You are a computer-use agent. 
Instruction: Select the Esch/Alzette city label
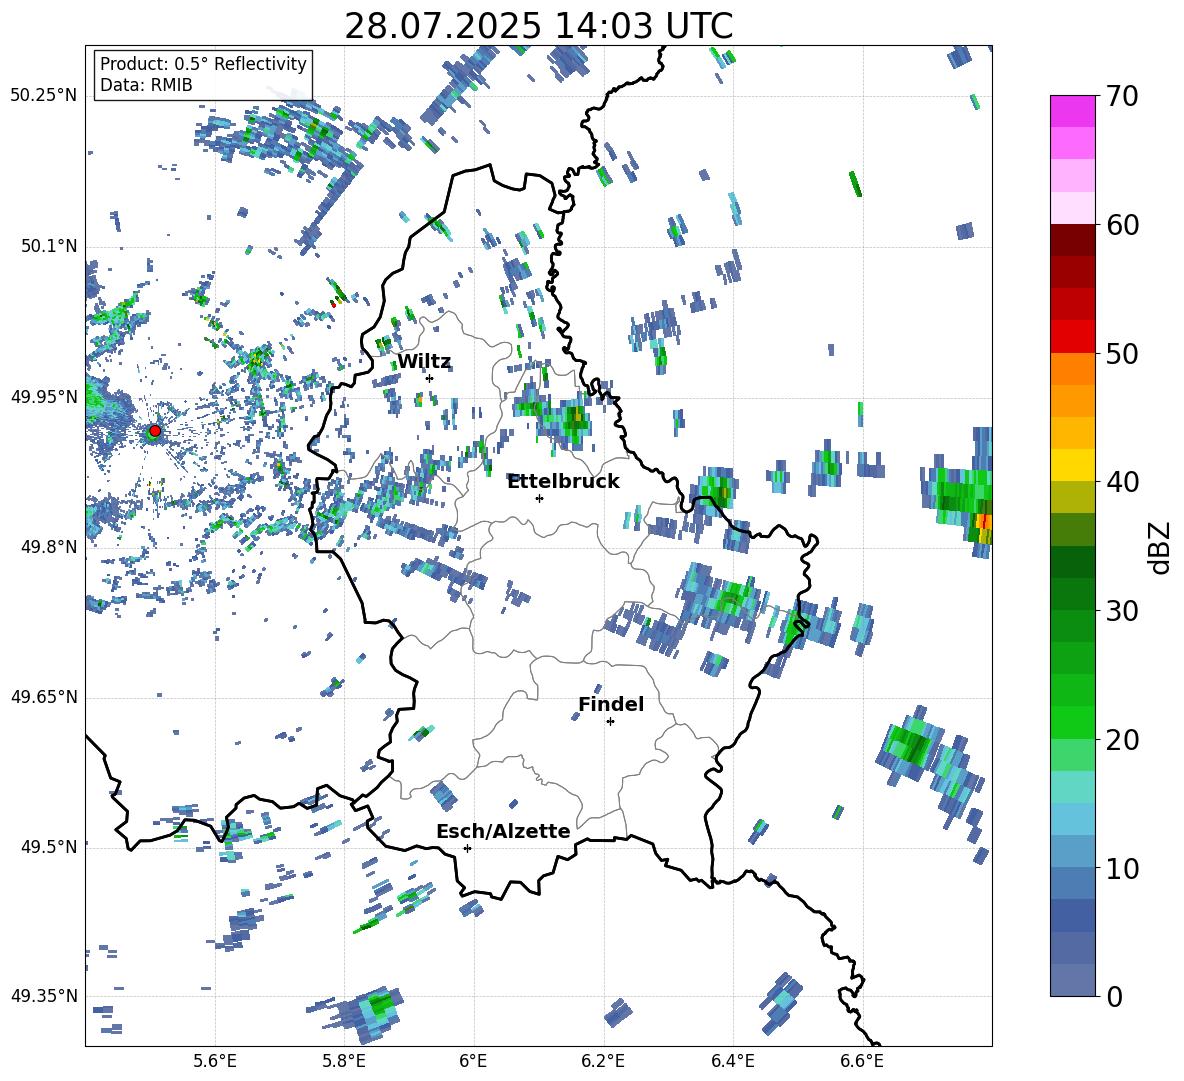tap(503, 831)
